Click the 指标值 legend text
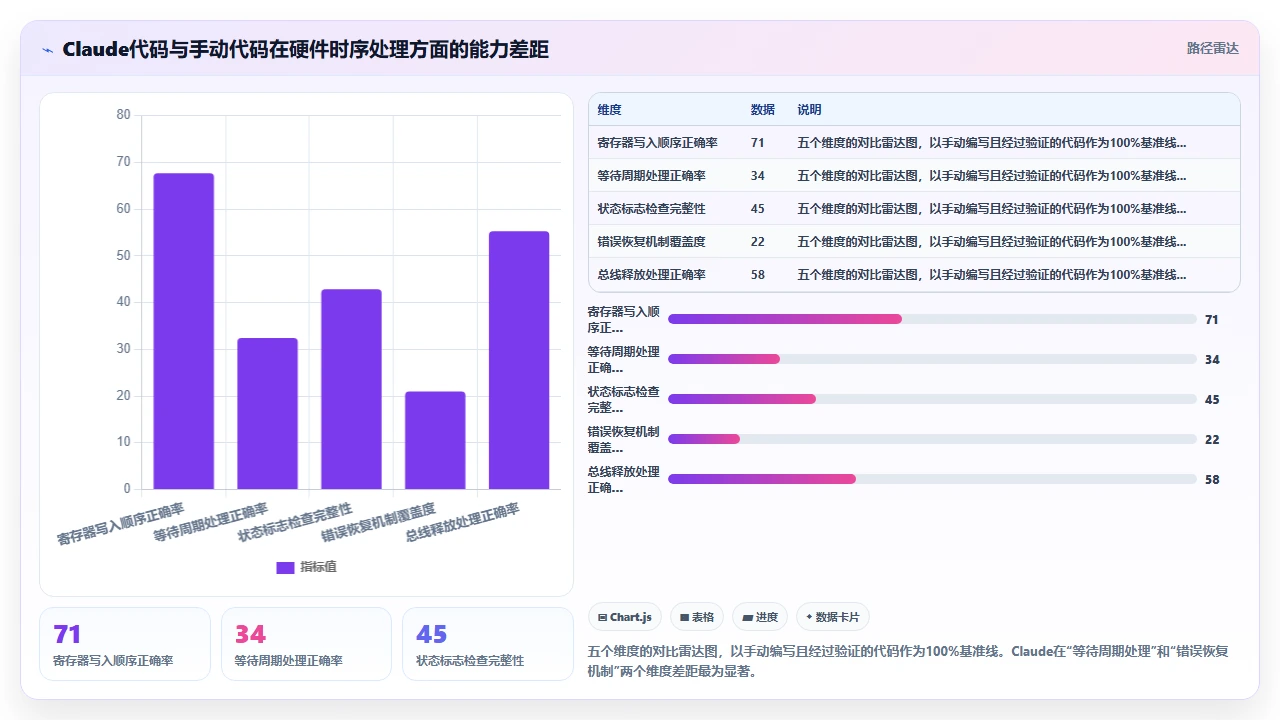Screen dimensions: 1280x720 (319, 567)
